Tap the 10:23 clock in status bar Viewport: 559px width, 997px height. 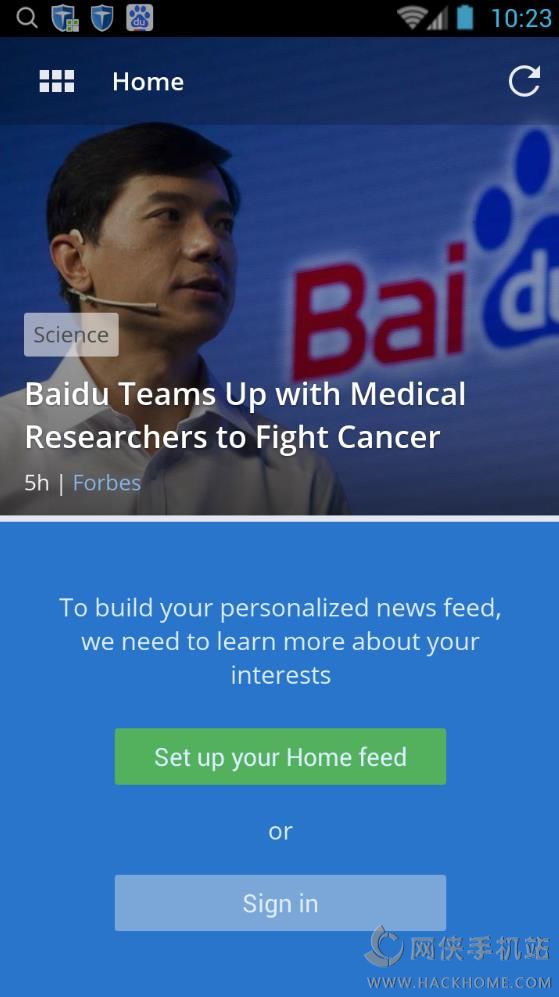click(x=521, y=18)
